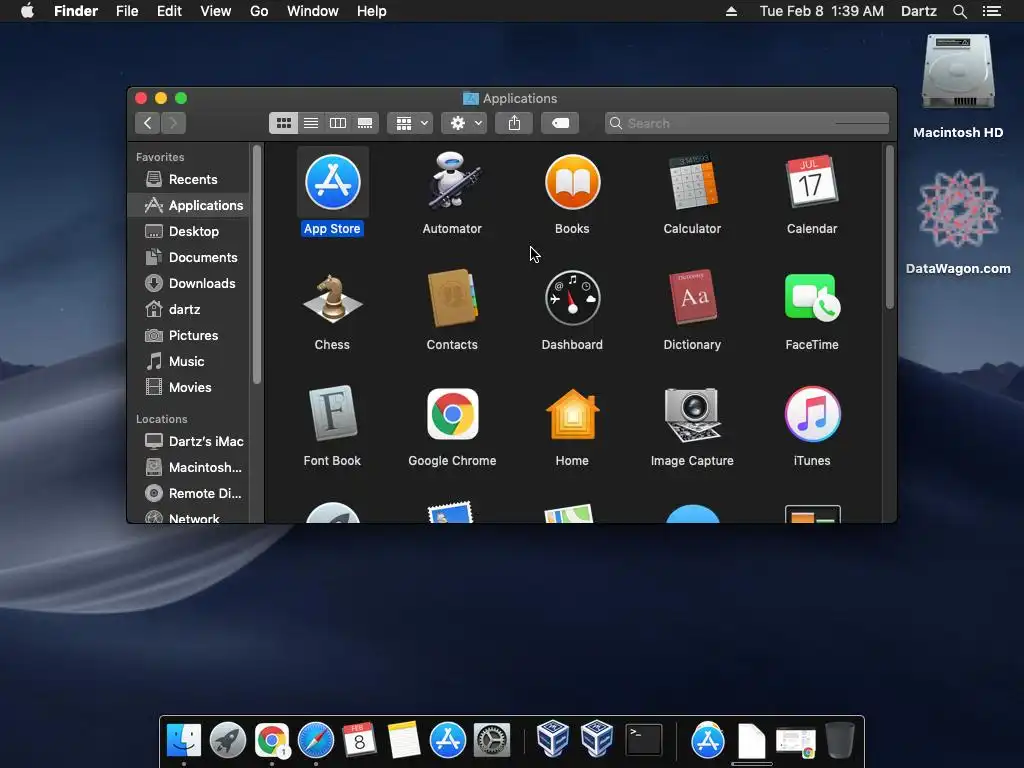Click the main file area scrollbar
Screen dimensions: 1024x768
889,227
